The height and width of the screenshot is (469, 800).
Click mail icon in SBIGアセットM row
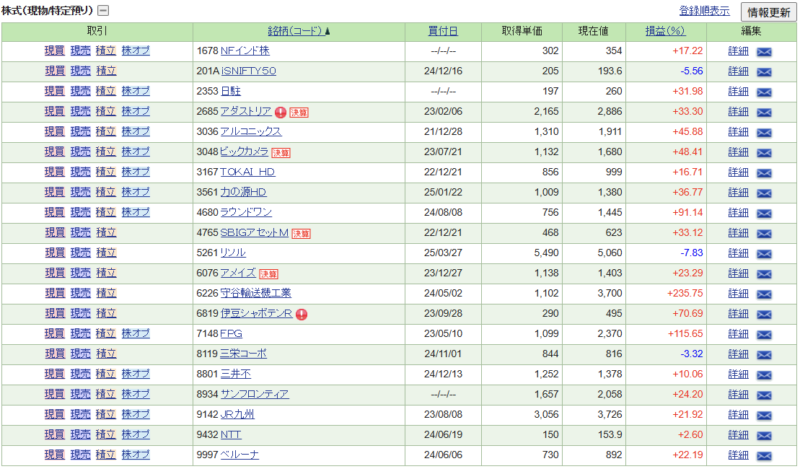tap(764, 233)
